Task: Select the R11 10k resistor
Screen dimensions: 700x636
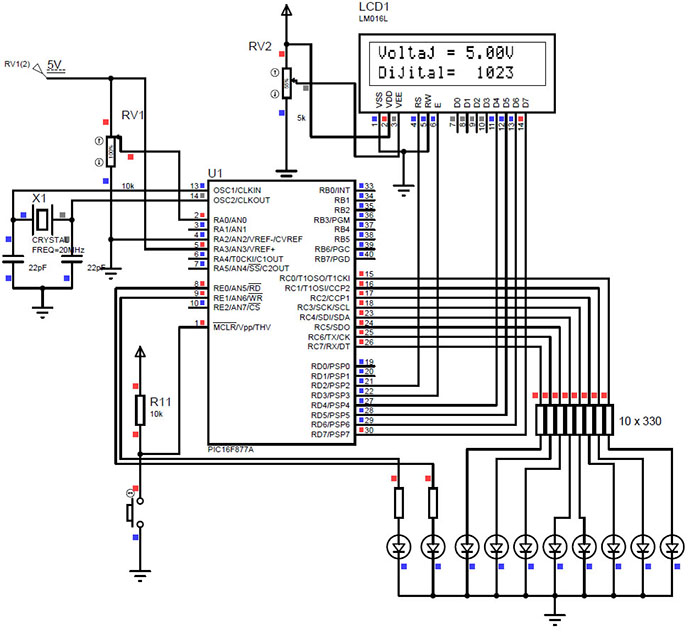Action: (x=140, y=411)
